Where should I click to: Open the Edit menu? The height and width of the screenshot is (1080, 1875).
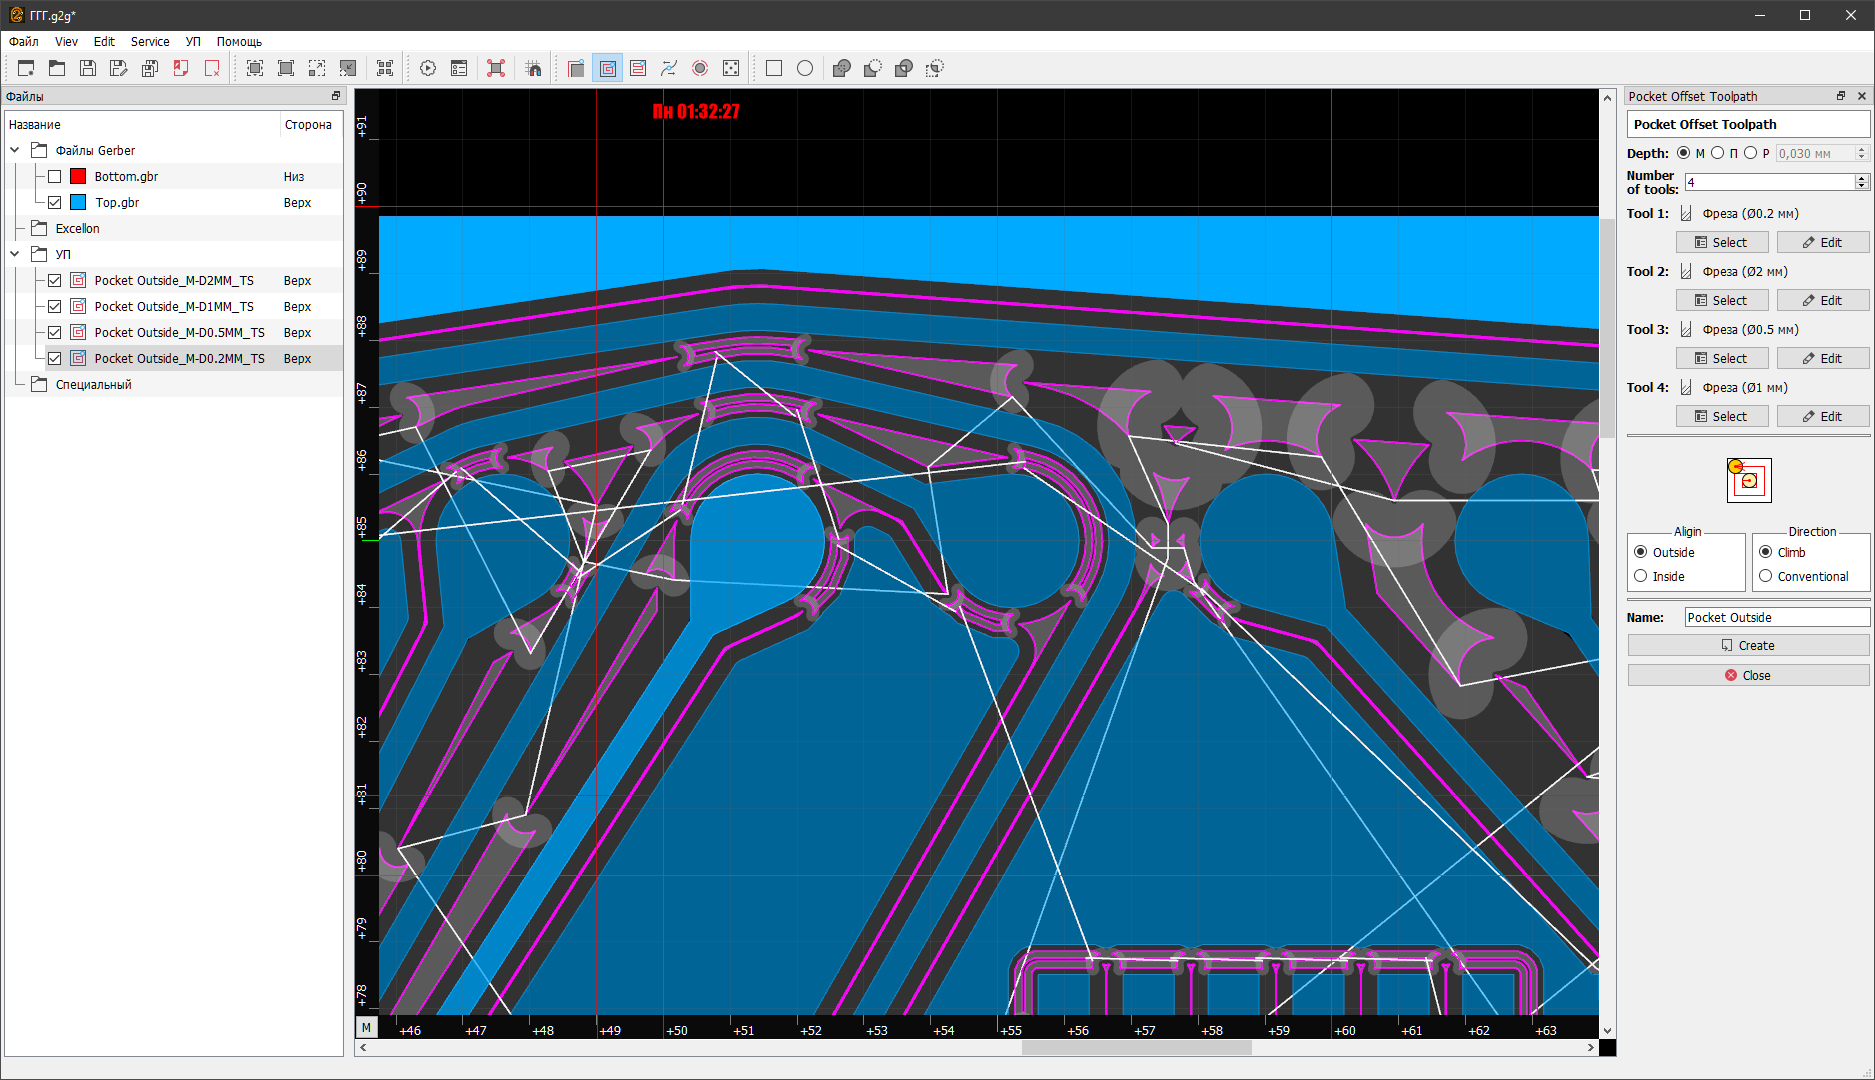(x=104, y=42)
